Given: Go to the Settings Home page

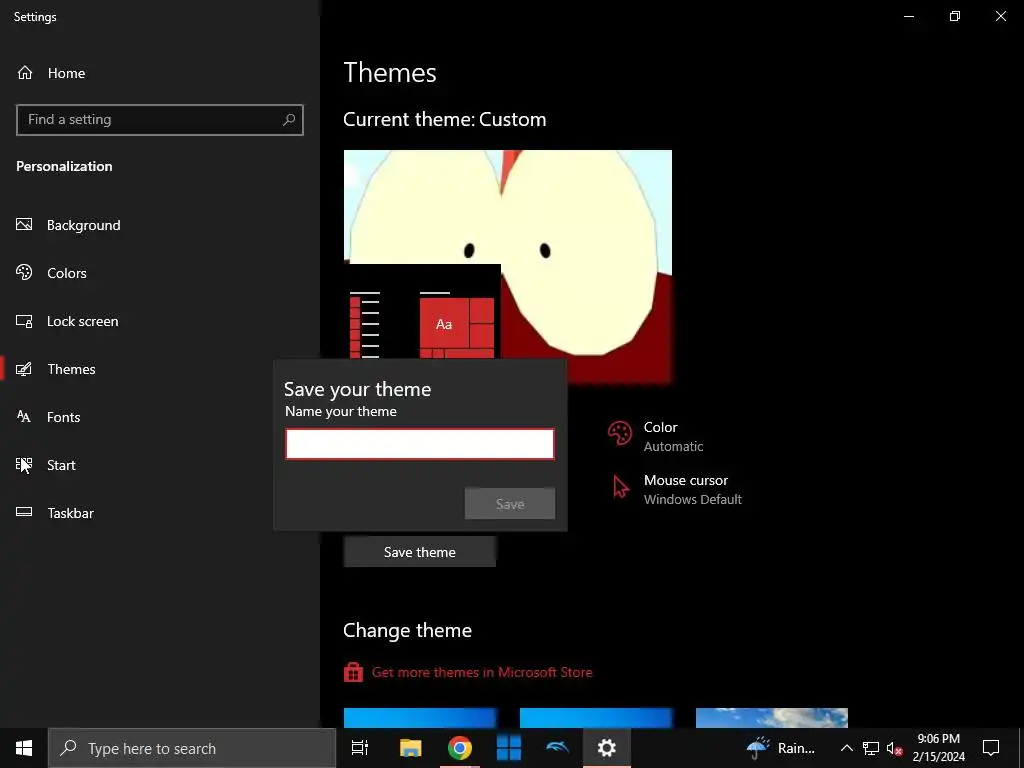Looking at the screenshot, I should [x=51, y=73].
